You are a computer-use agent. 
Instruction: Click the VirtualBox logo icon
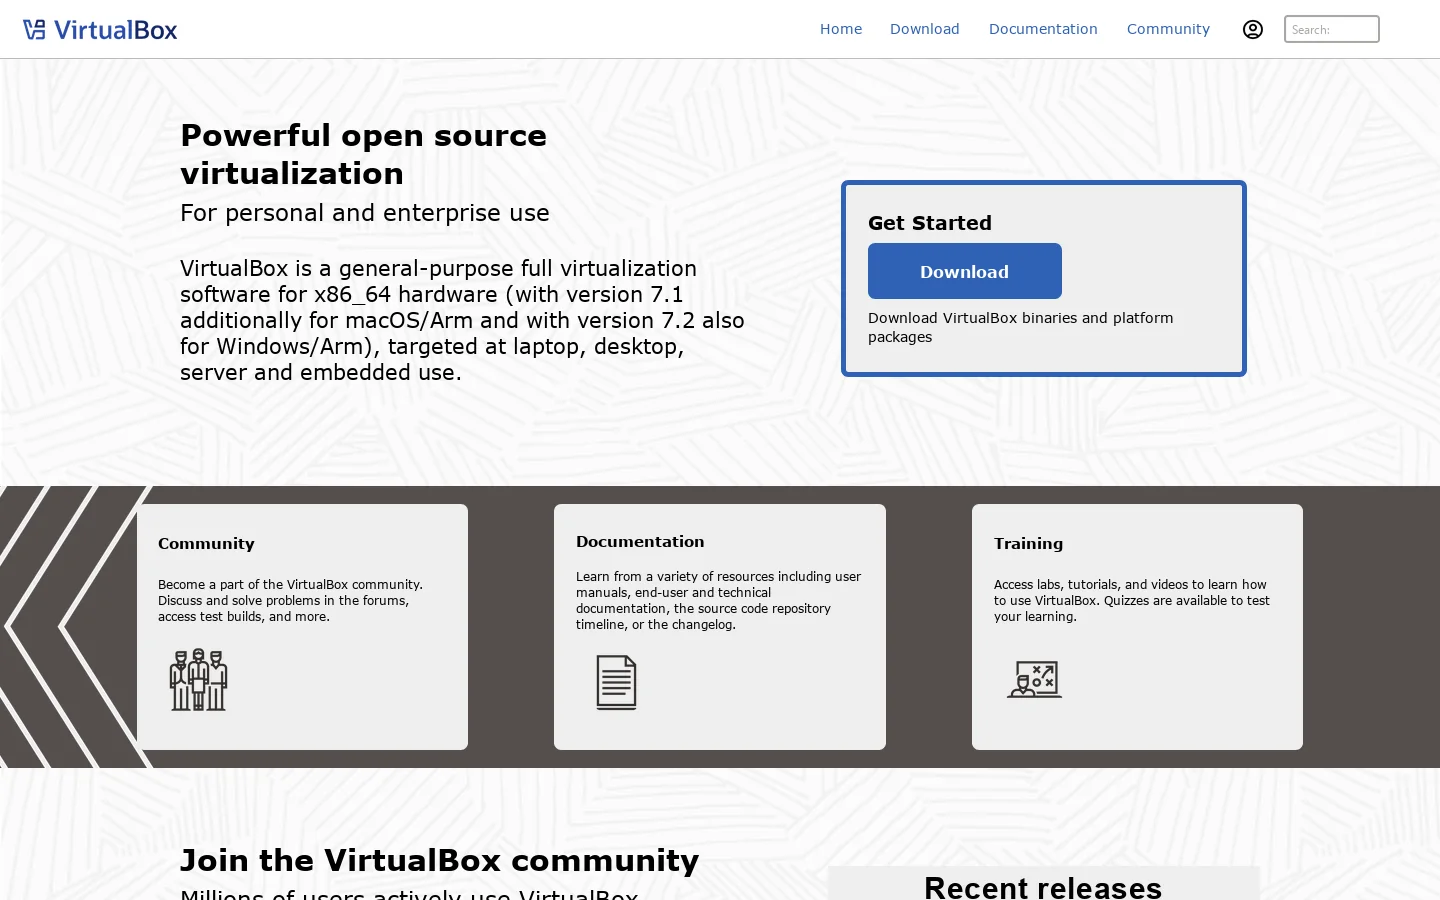click(34, 30)
